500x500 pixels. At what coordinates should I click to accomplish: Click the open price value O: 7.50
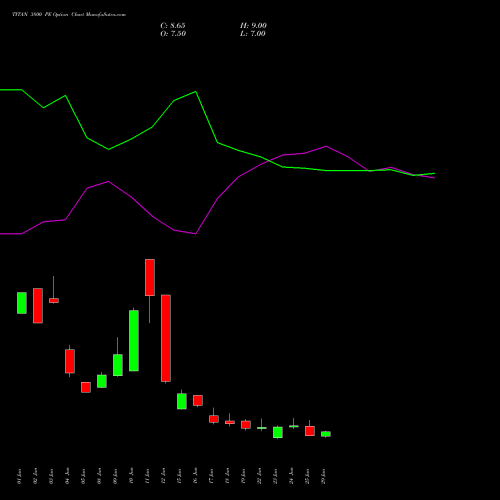click(173, 34)
